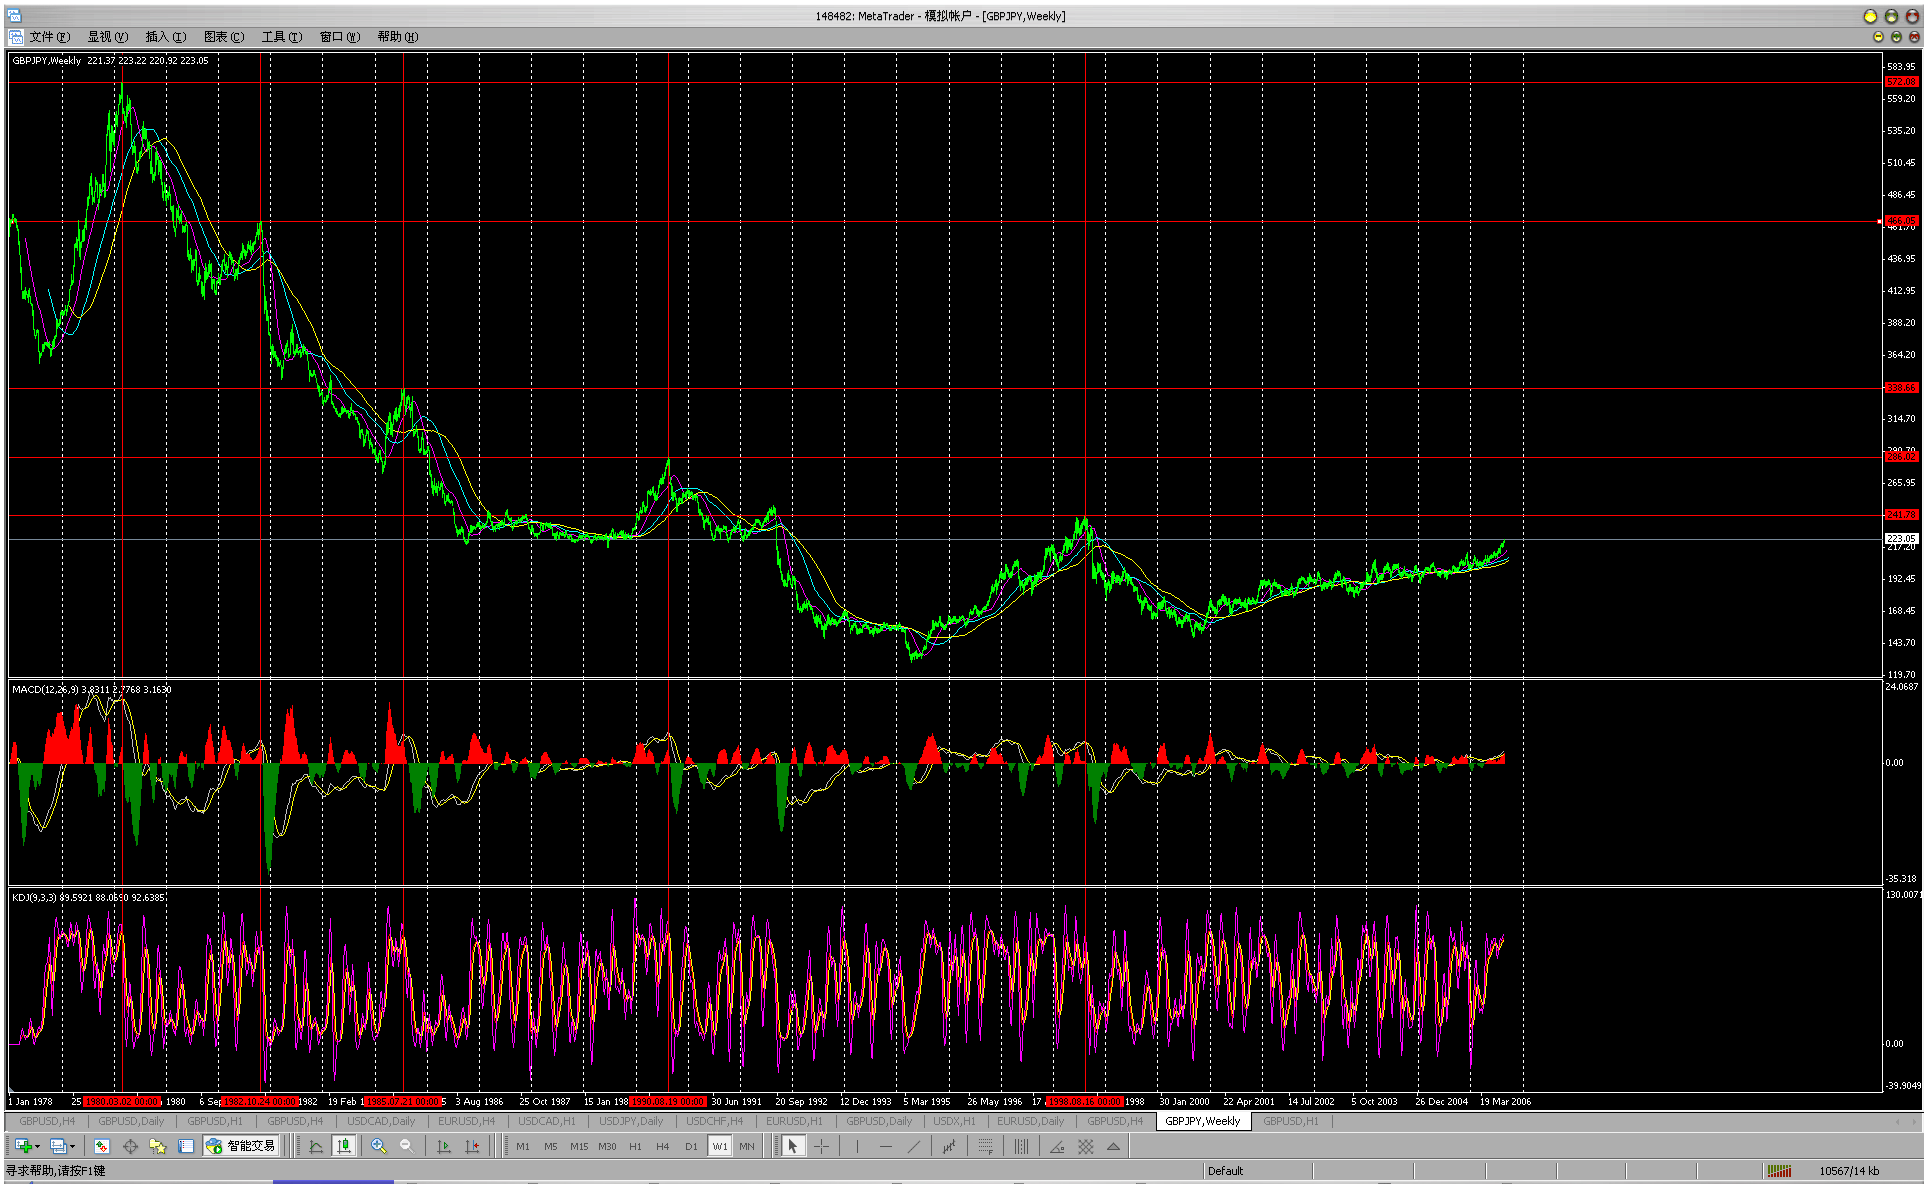This screenshot has width=1928, height=1184.
Task: Expand the profiles dropdown arrow
Action: click(73, 1147)
